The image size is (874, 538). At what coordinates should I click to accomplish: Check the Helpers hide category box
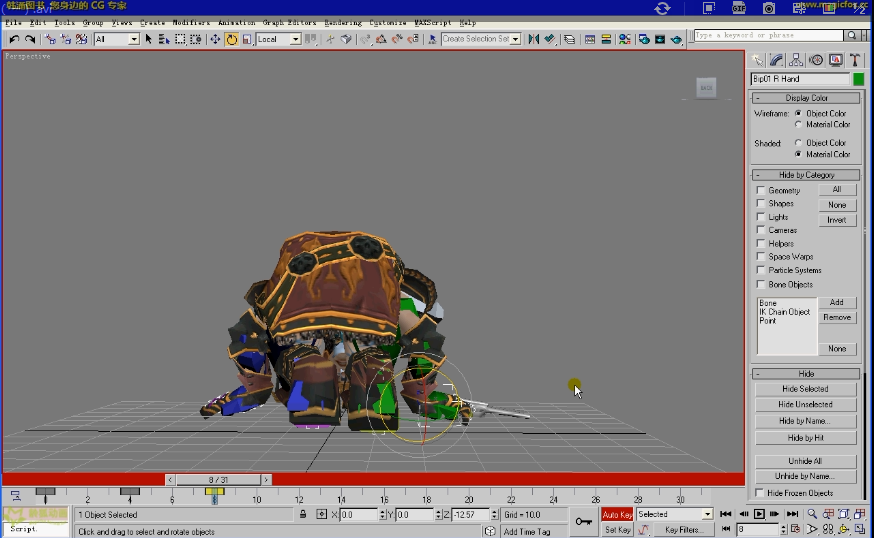(760, 243)
